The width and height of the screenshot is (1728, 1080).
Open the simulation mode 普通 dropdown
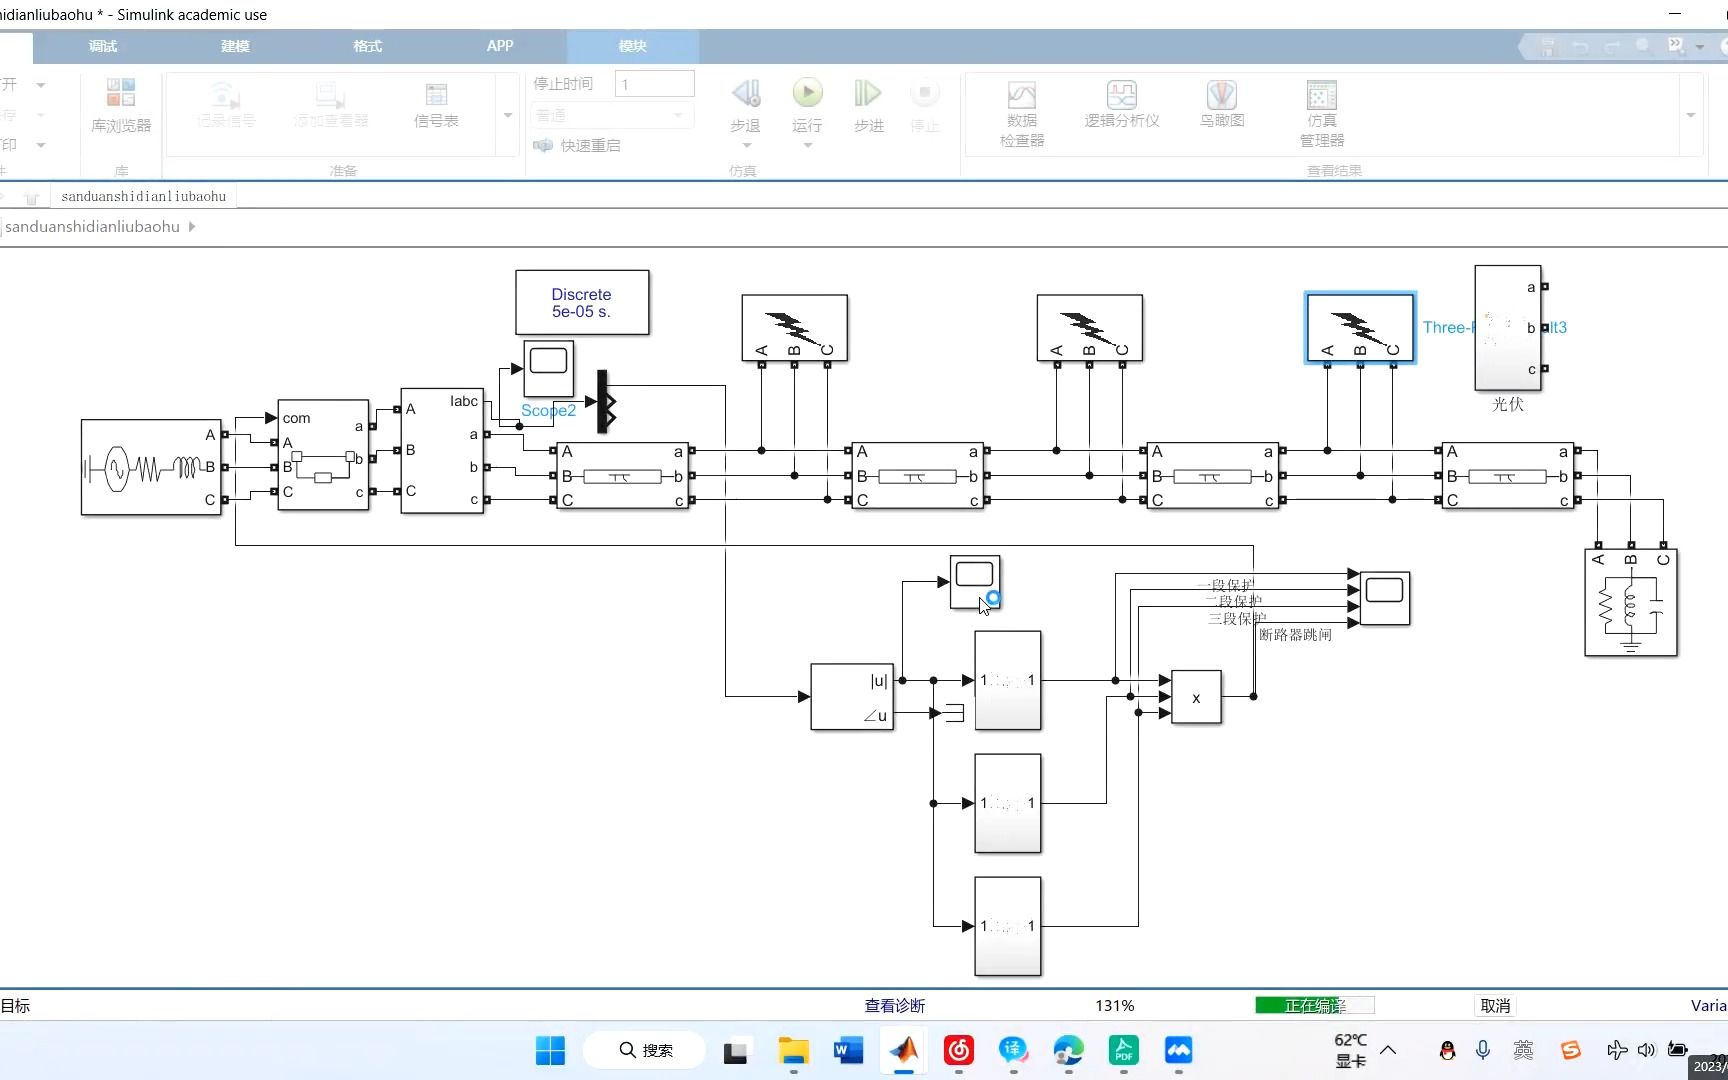pos(613,115)
